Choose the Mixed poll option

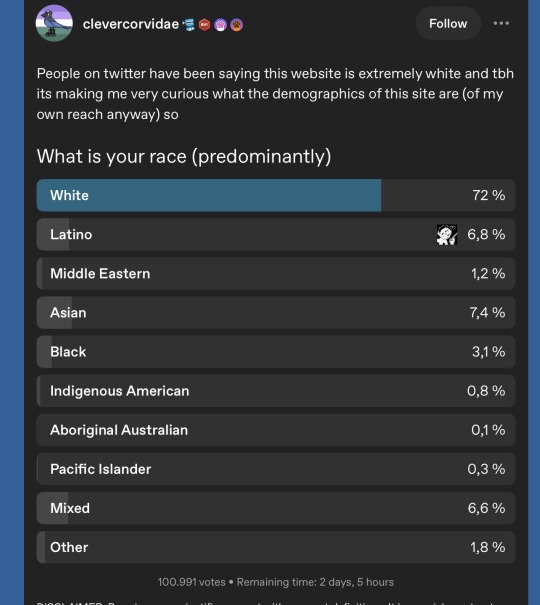(x=276, y=508)
